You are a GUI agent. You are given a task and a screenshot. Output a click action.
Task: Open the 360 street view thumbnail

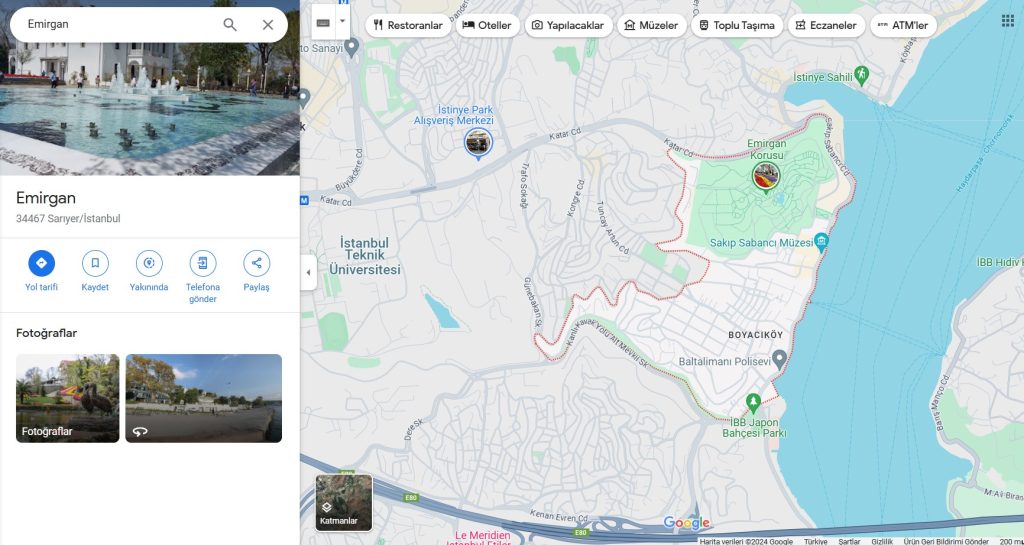[x=204, y=398]
